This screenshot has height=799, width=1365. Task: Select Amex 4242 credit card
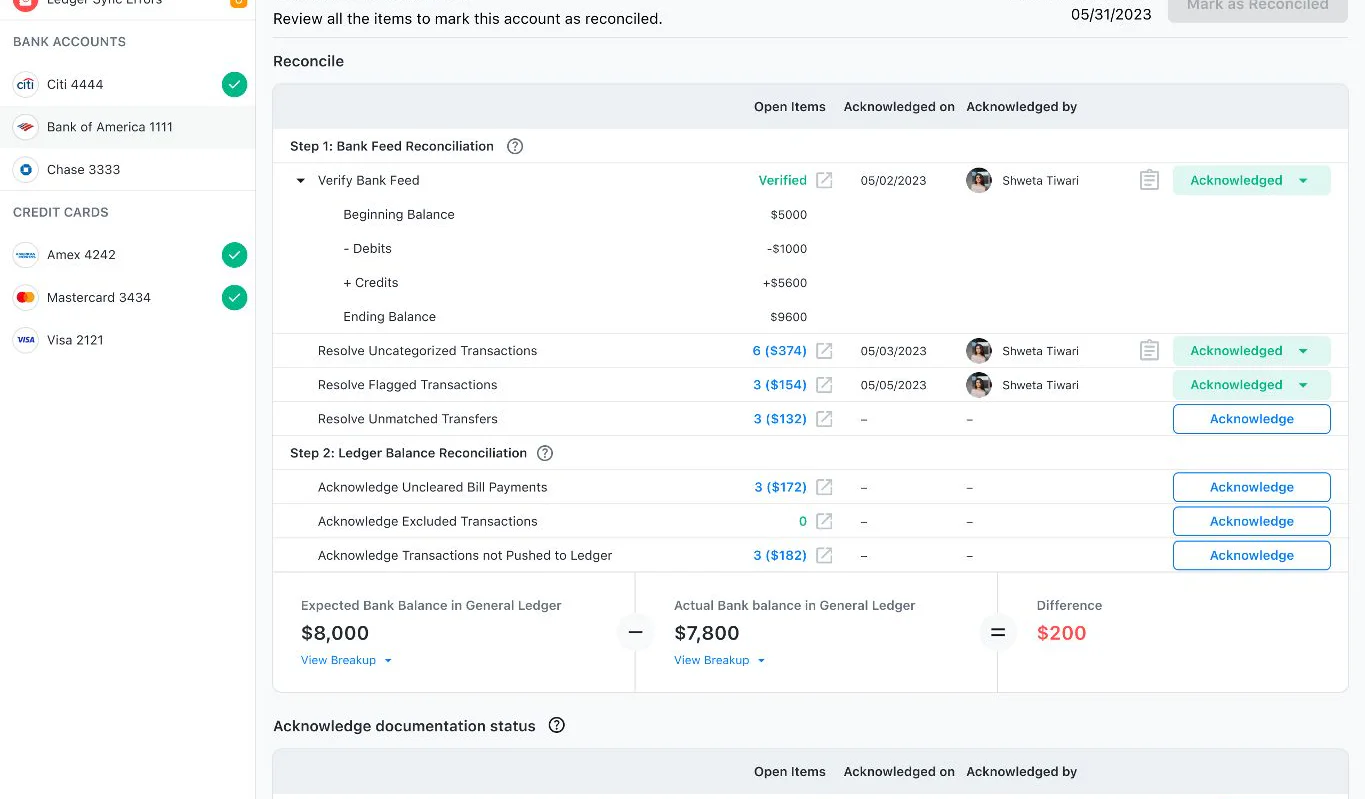click(128, 255)
